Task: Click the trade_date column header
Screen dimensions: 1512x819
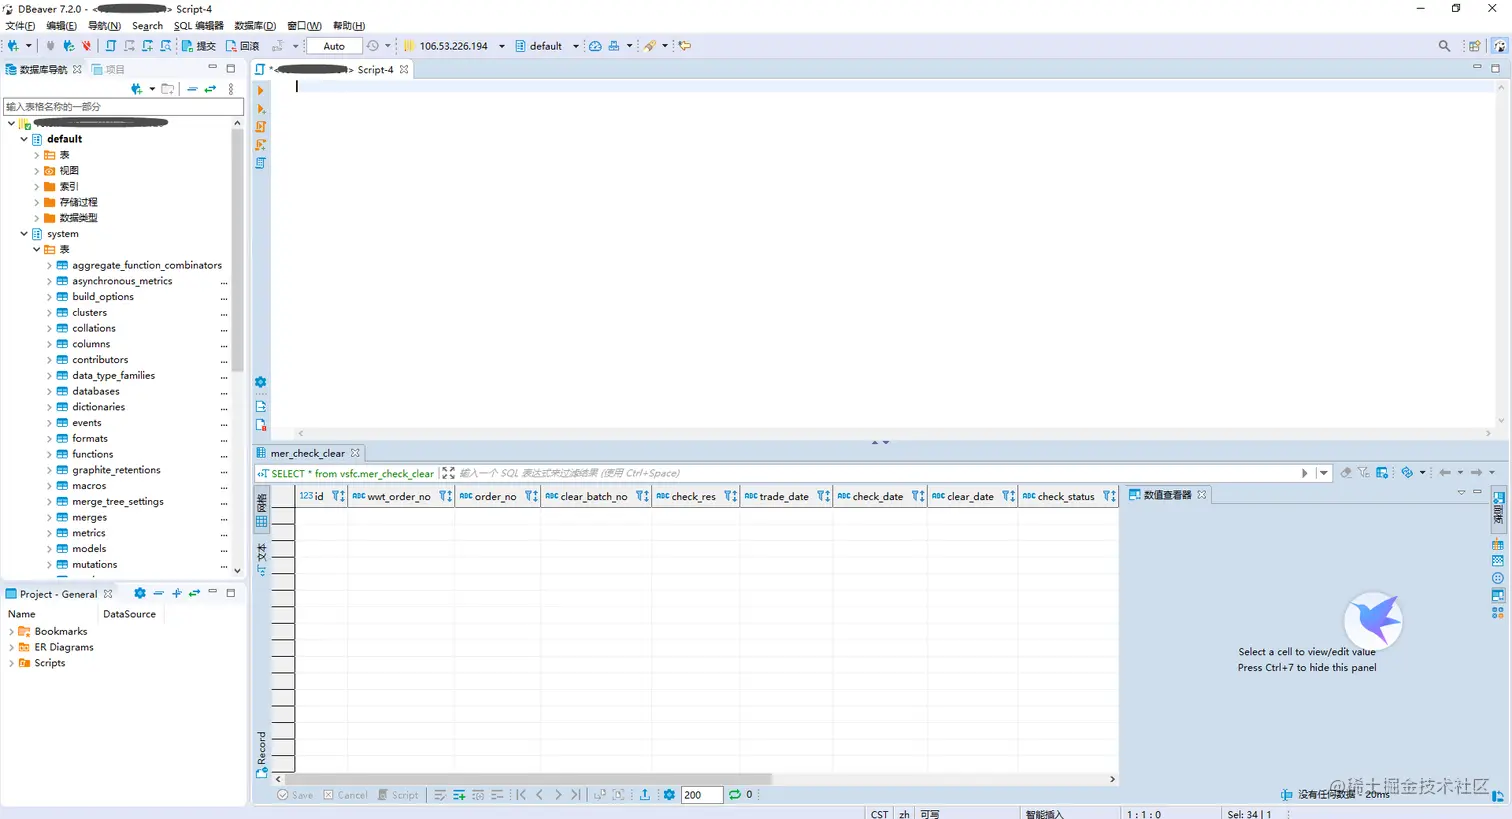Action: (x=784, y=496)
